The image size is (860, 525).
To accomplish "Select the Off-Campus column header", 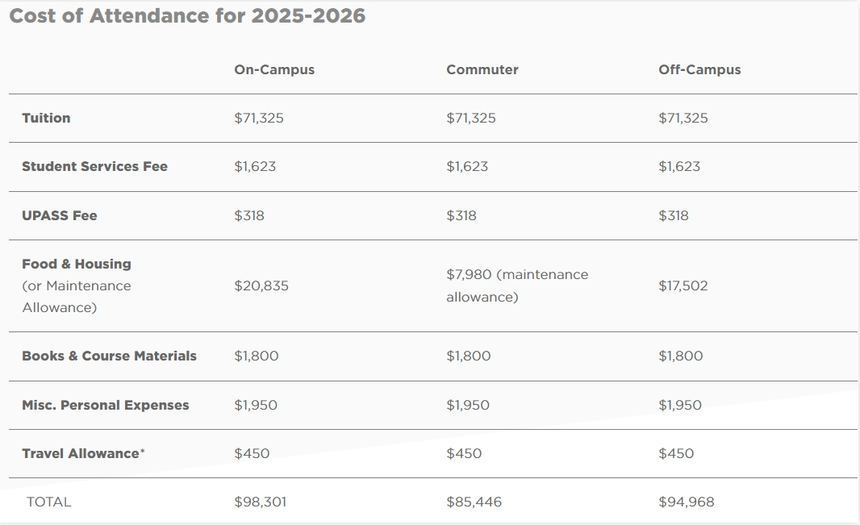I will 699,70.
